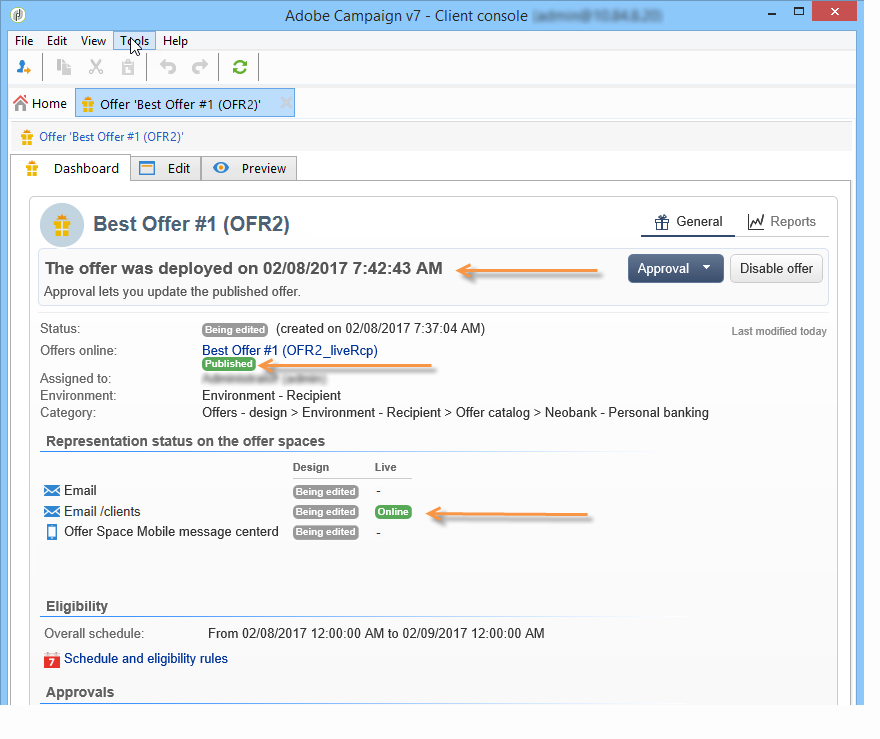Maximize the Adobe Campaign window
Viewport: 880px width, 739px height.
point(799,12)
